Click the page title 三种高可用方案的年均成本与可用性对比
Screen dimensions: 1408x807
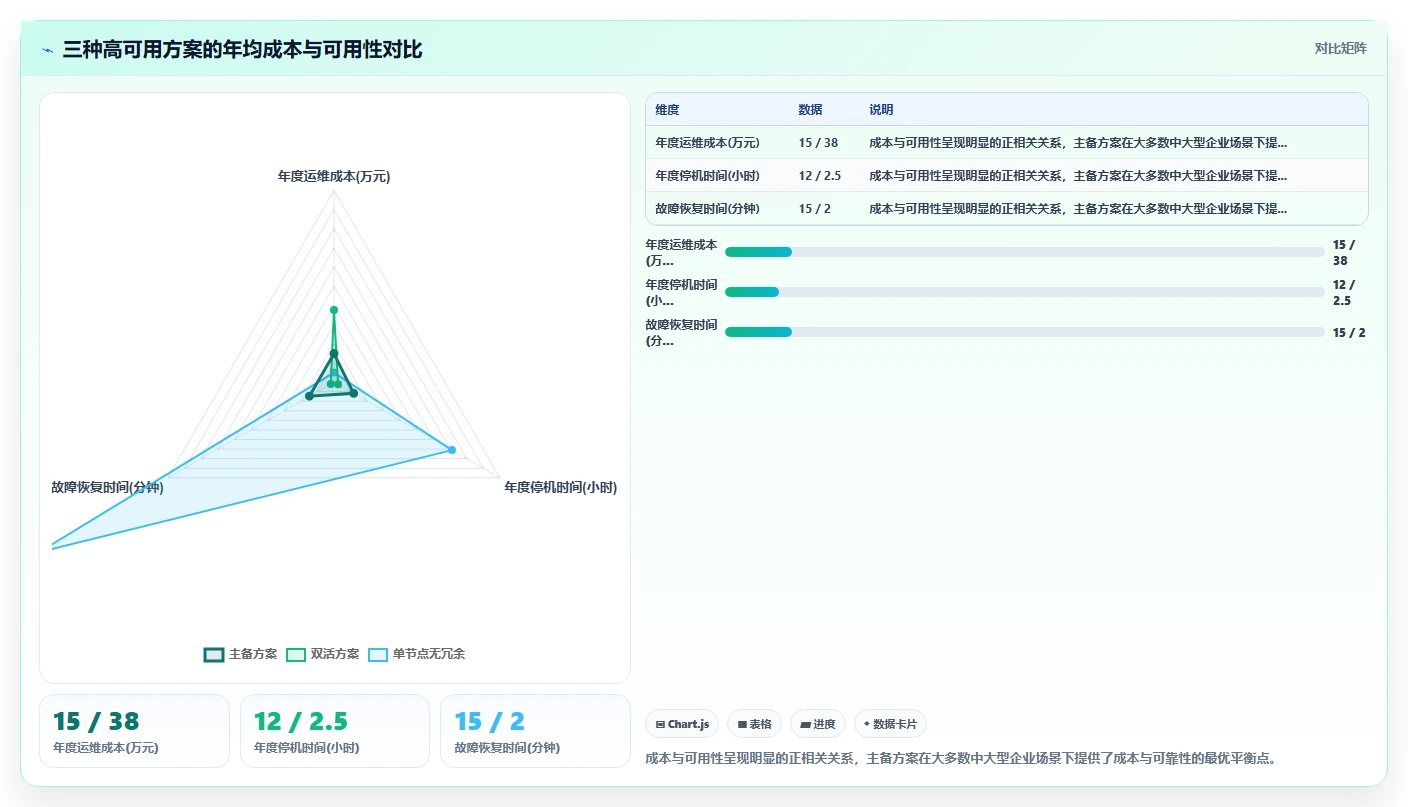click(x=242, y=49)
